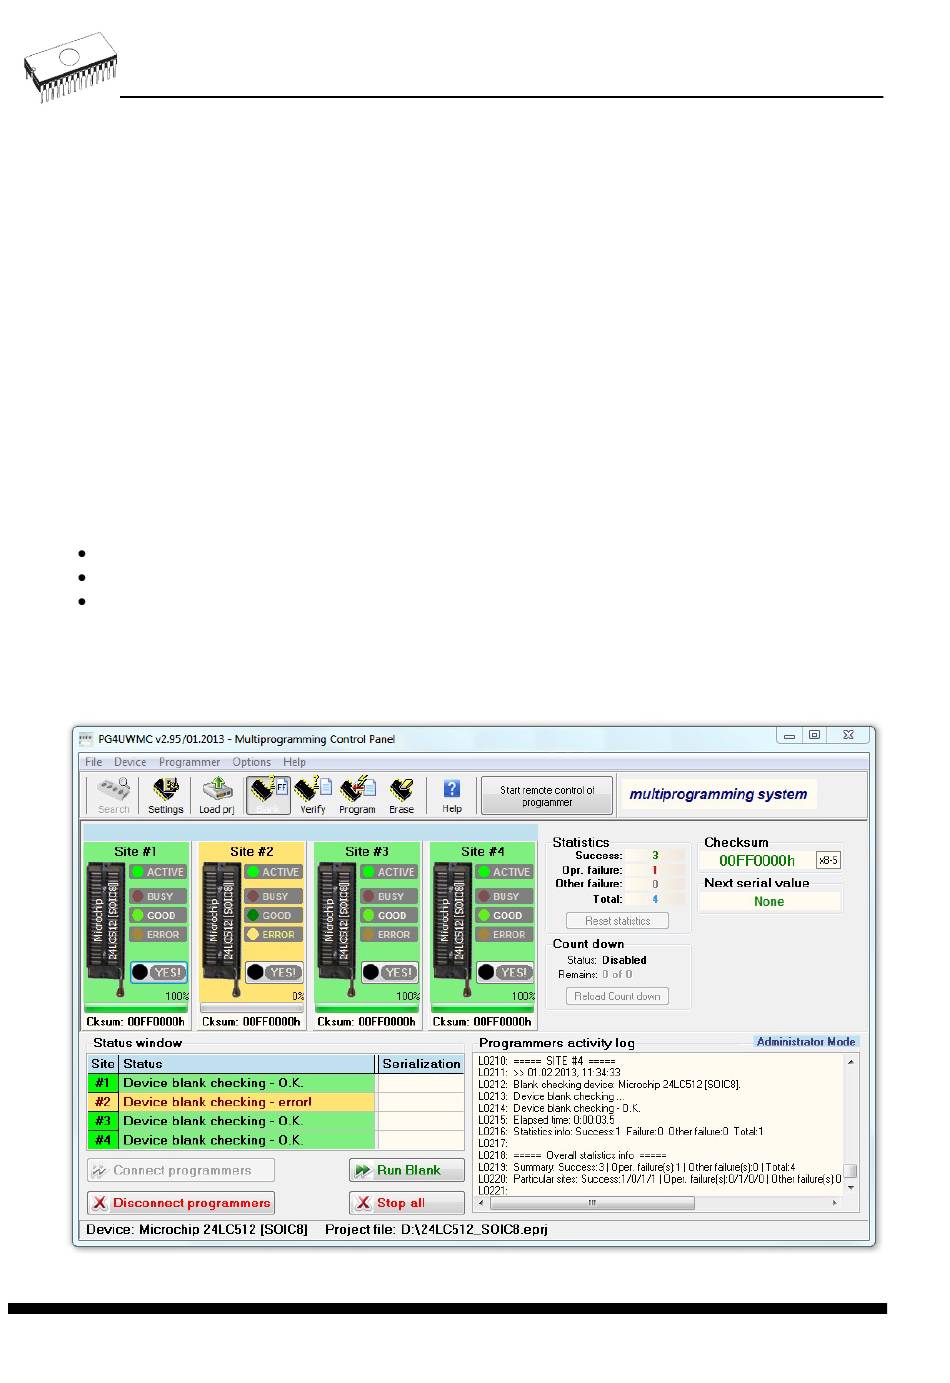Click the Connect programmers button

point(181,1170)
